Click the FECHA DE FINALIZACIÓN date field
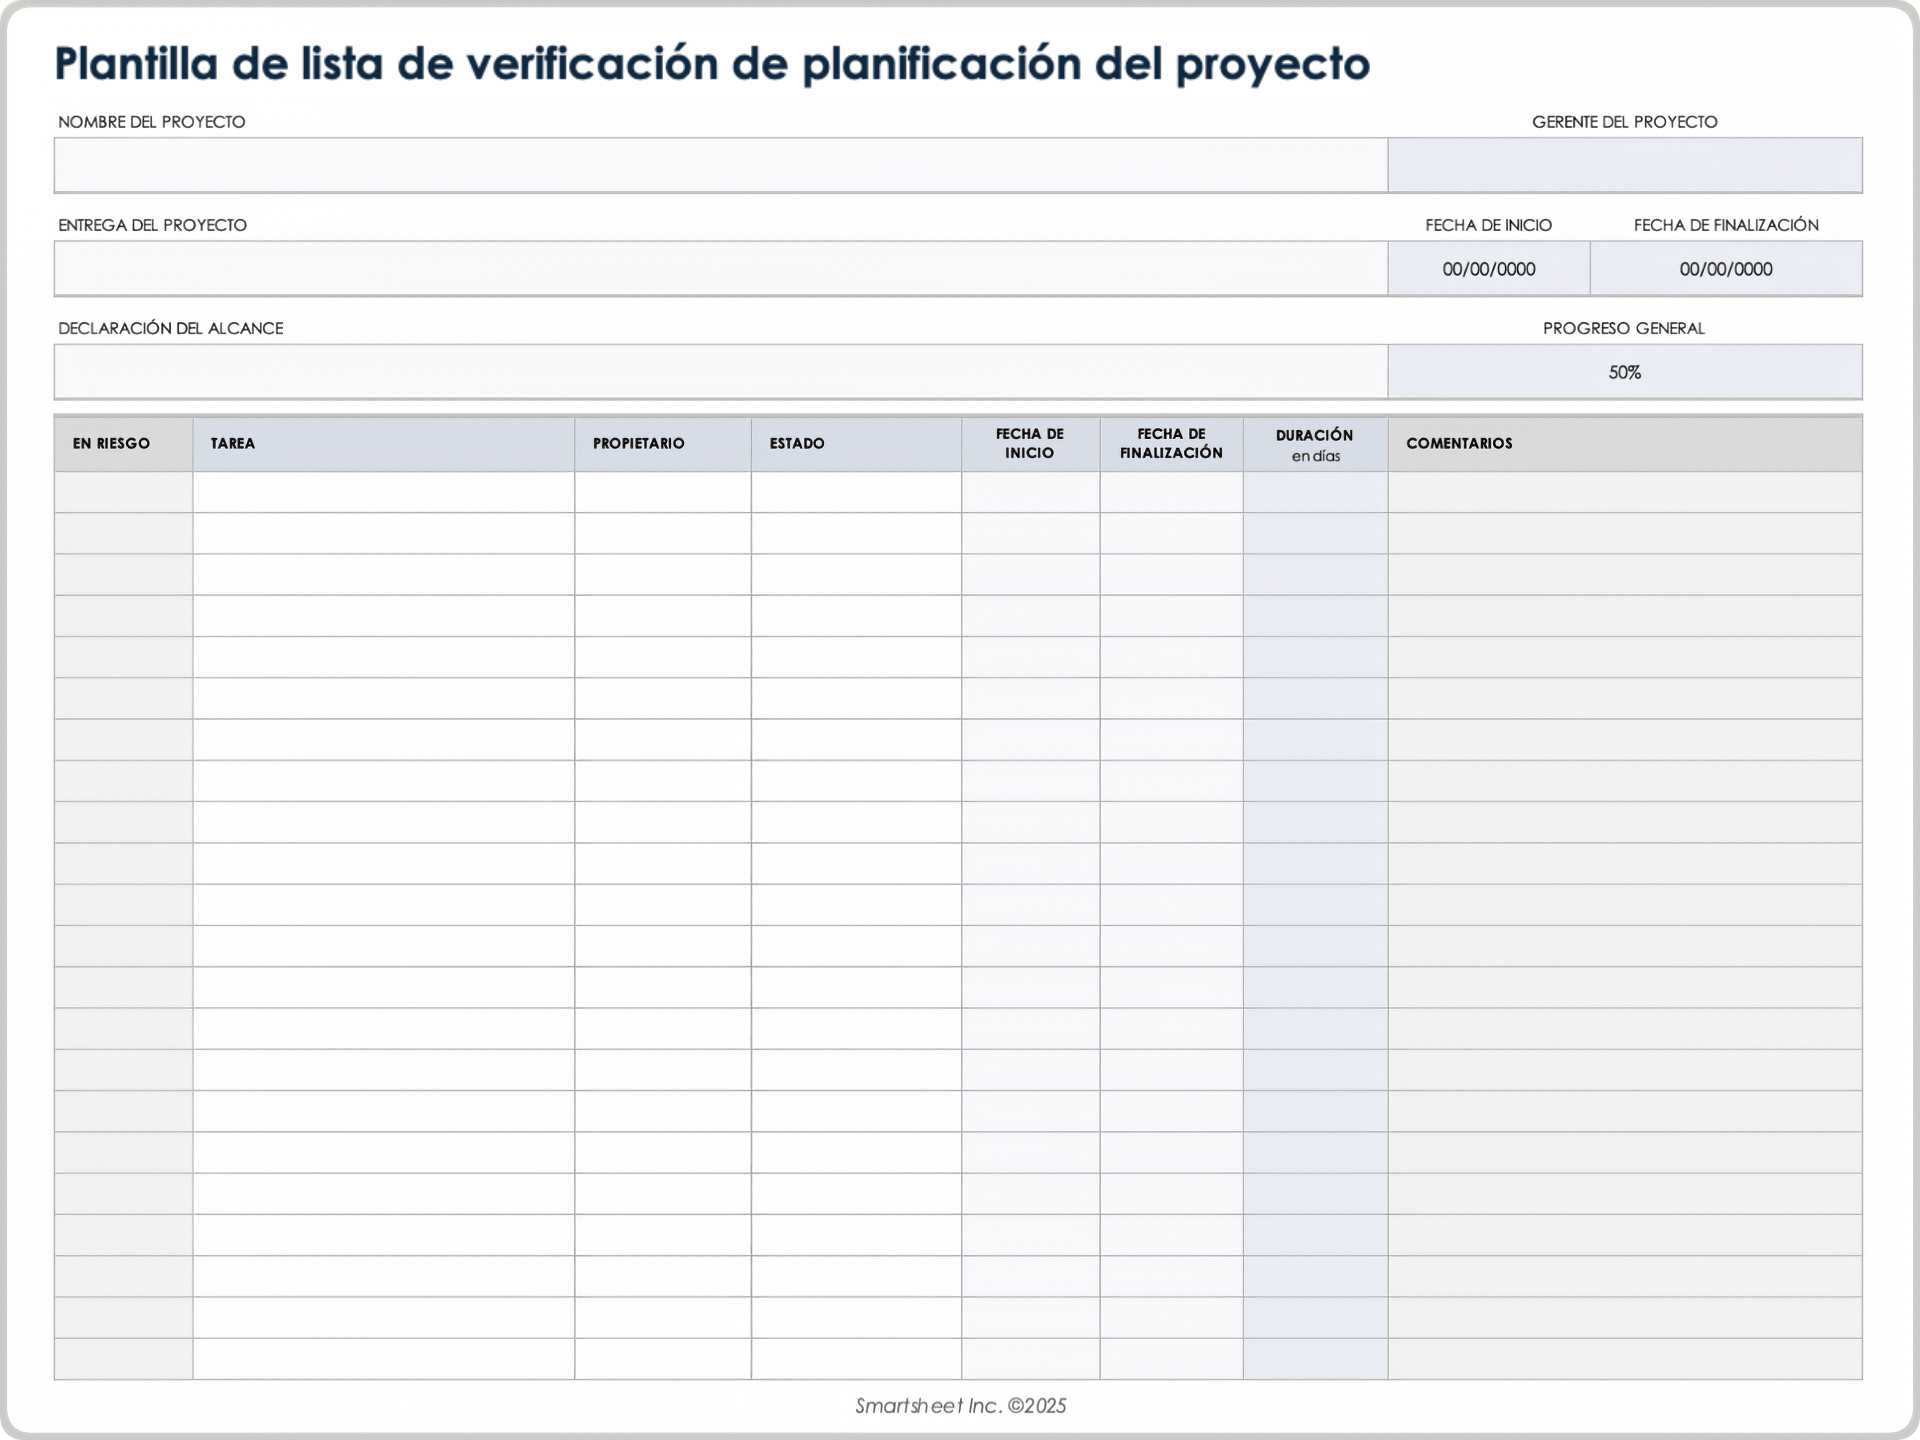 coord(1727,268)
